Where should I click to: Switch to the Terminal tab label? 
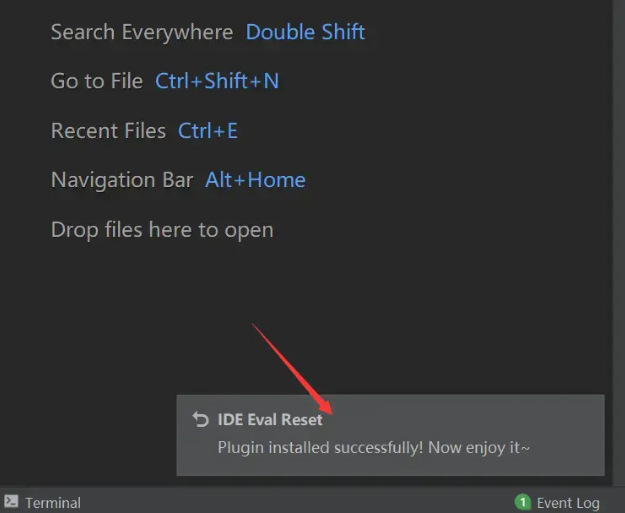tap(53, 503)
